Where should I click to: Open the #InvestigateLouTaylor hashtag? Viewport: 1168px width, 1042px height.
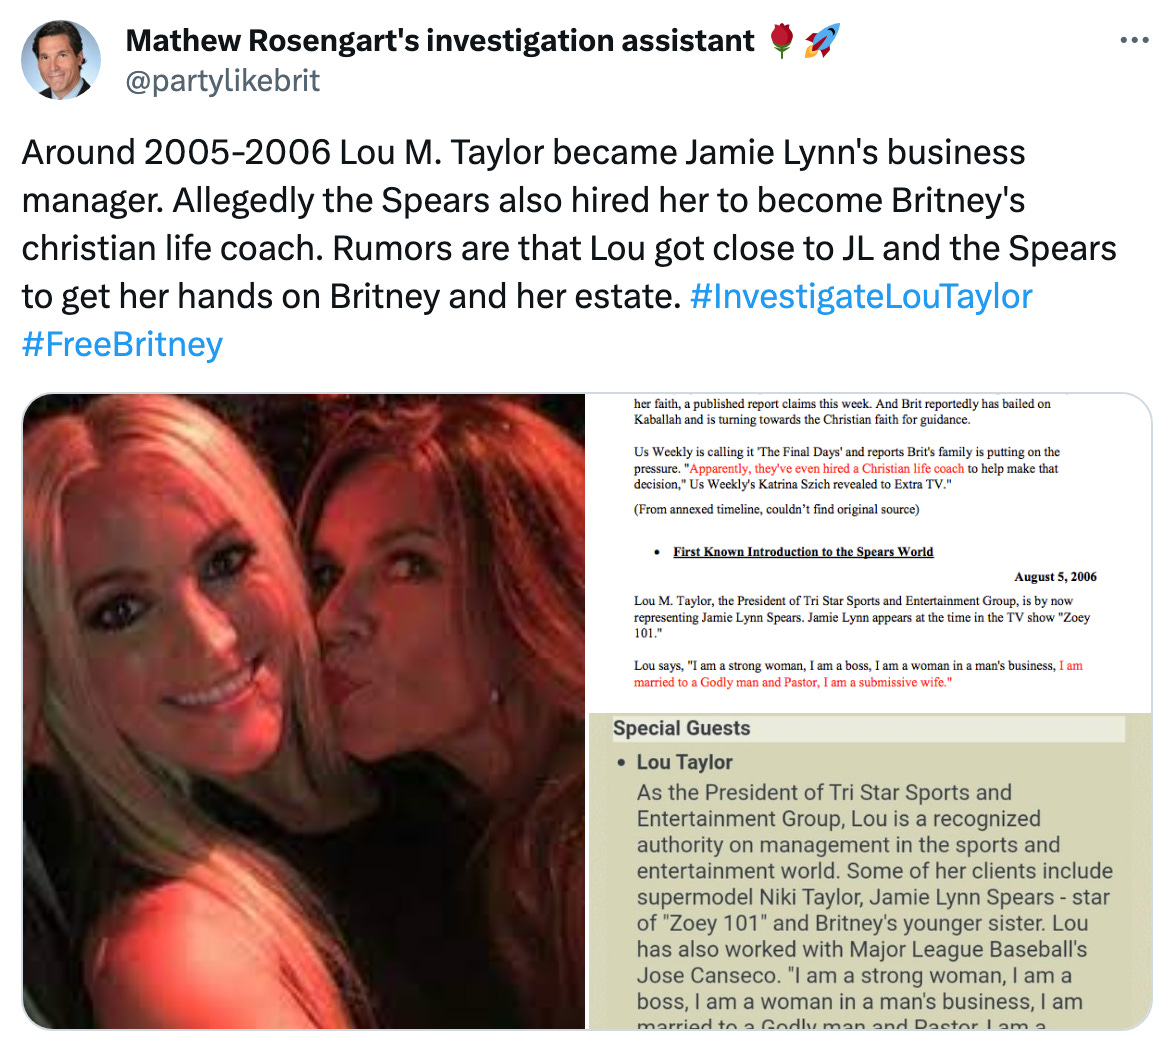point(861,296)
